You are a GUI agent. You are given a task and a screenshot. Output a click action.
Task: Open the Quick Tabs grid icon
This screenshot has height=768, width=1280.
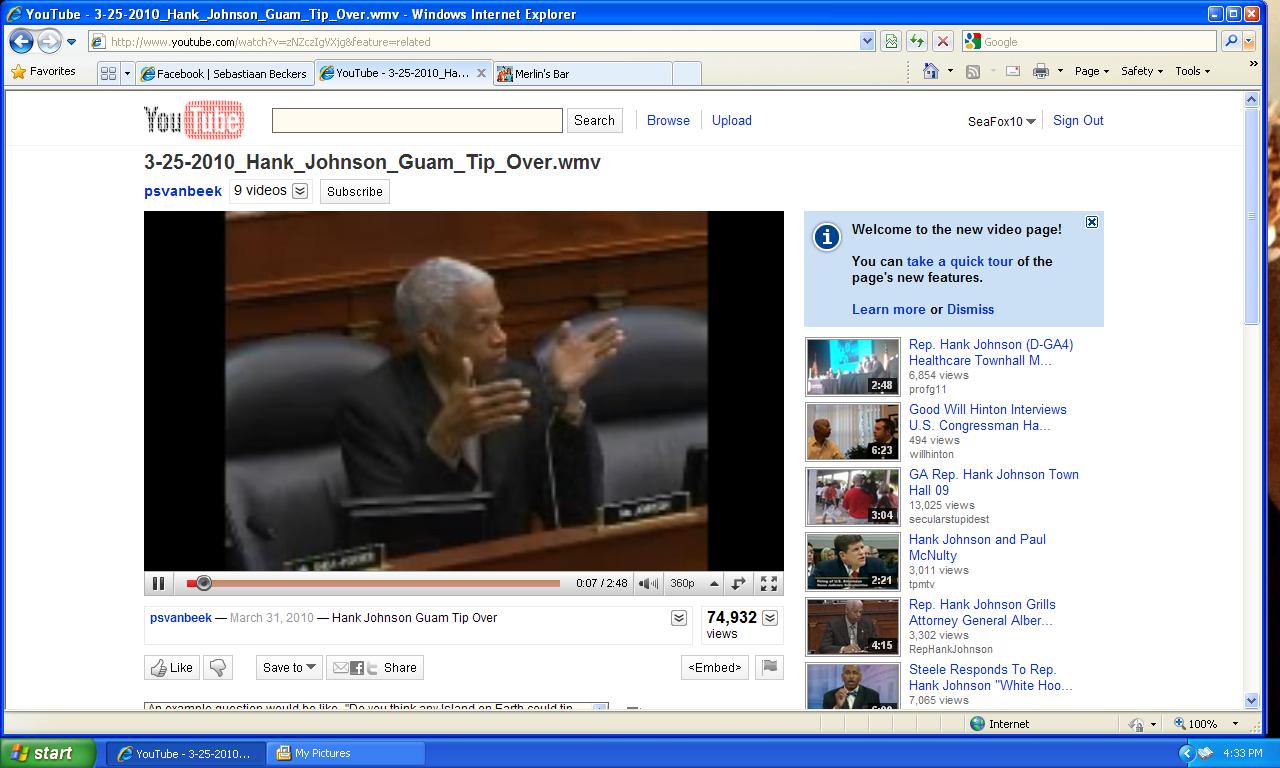pyautogui.click(x=109, y=73)
